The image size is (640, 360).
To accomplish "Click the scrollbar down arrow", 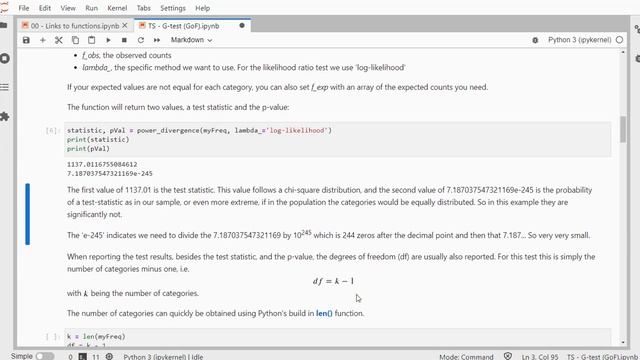I will (x=623, y=342).
